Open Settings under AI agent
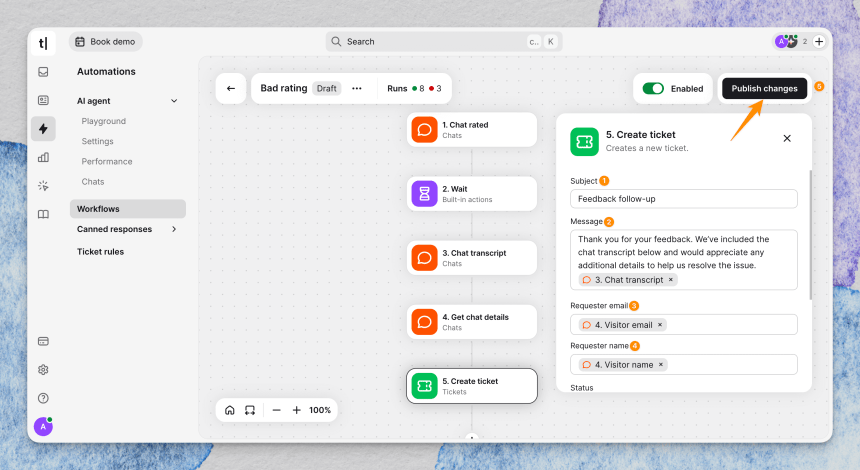860x470 pixels. point(98,141)
